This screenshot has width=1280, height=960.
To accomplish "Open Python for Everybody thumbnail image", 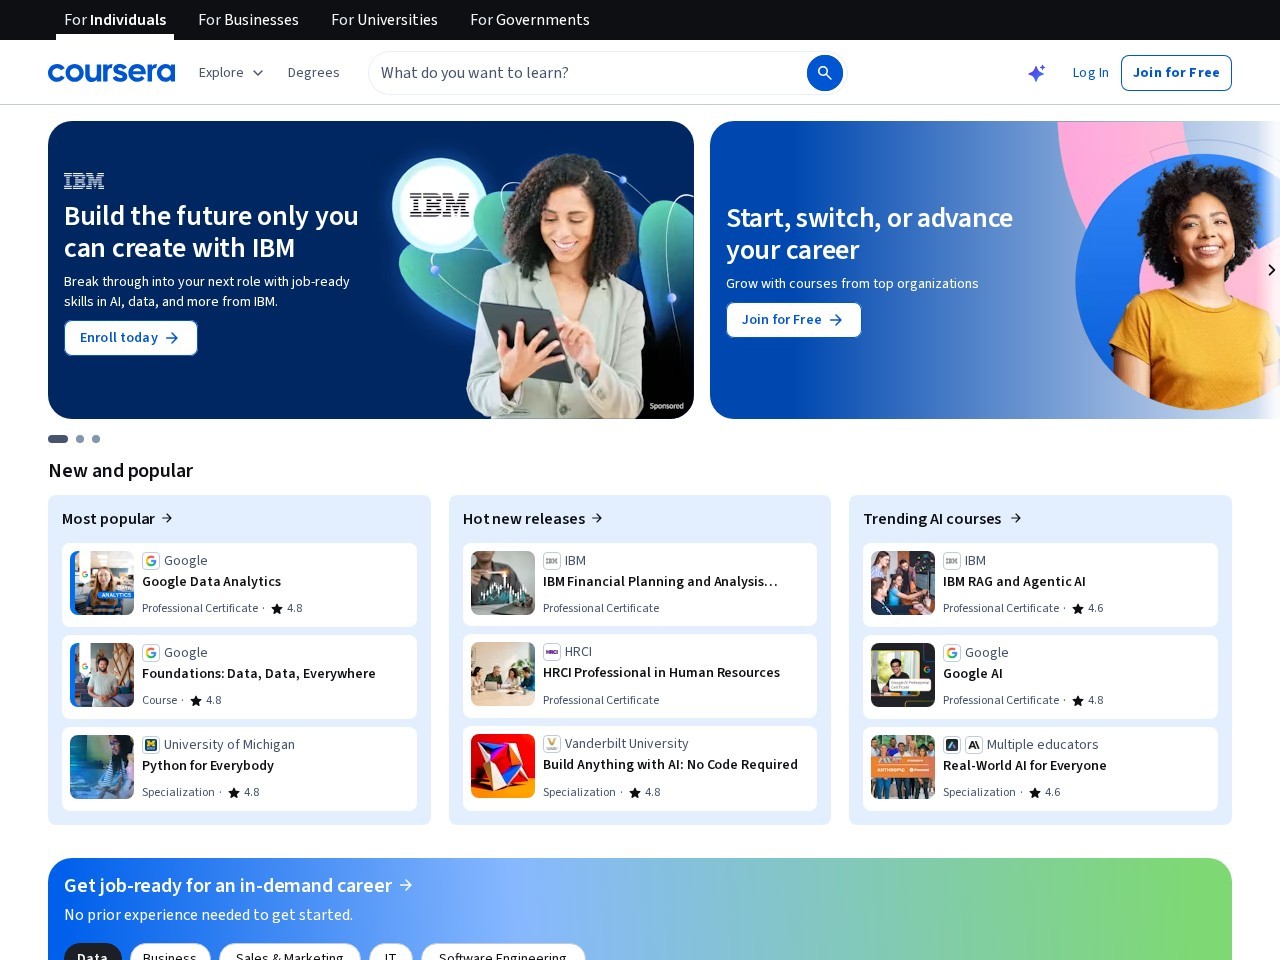I will [x=102, y=767].
